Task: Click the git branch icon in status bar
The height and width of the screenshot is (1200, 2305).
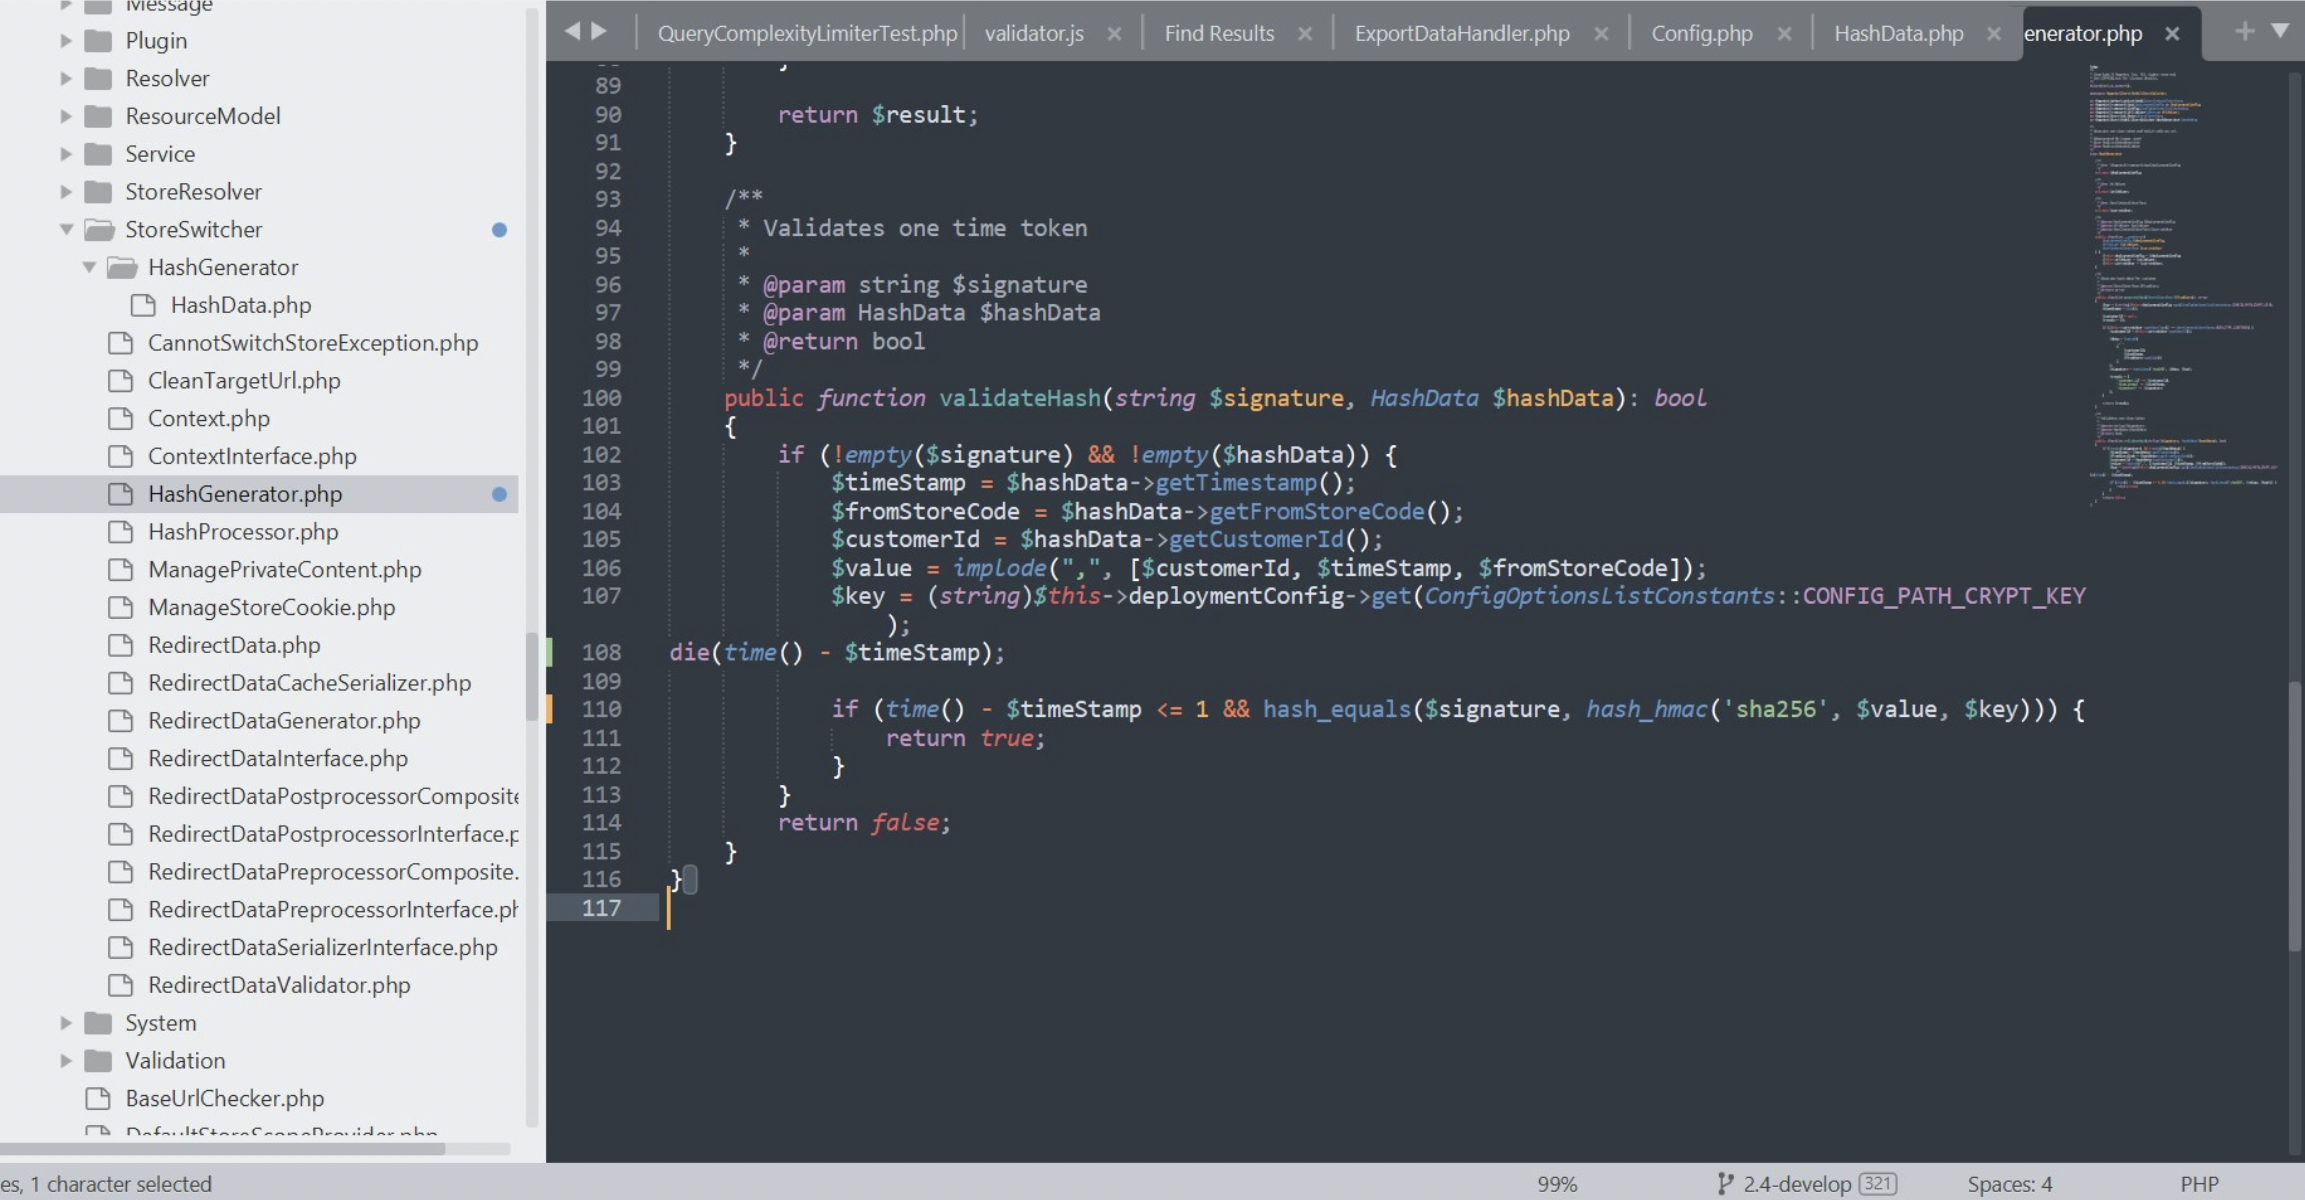Action: click(1724, 1184)
